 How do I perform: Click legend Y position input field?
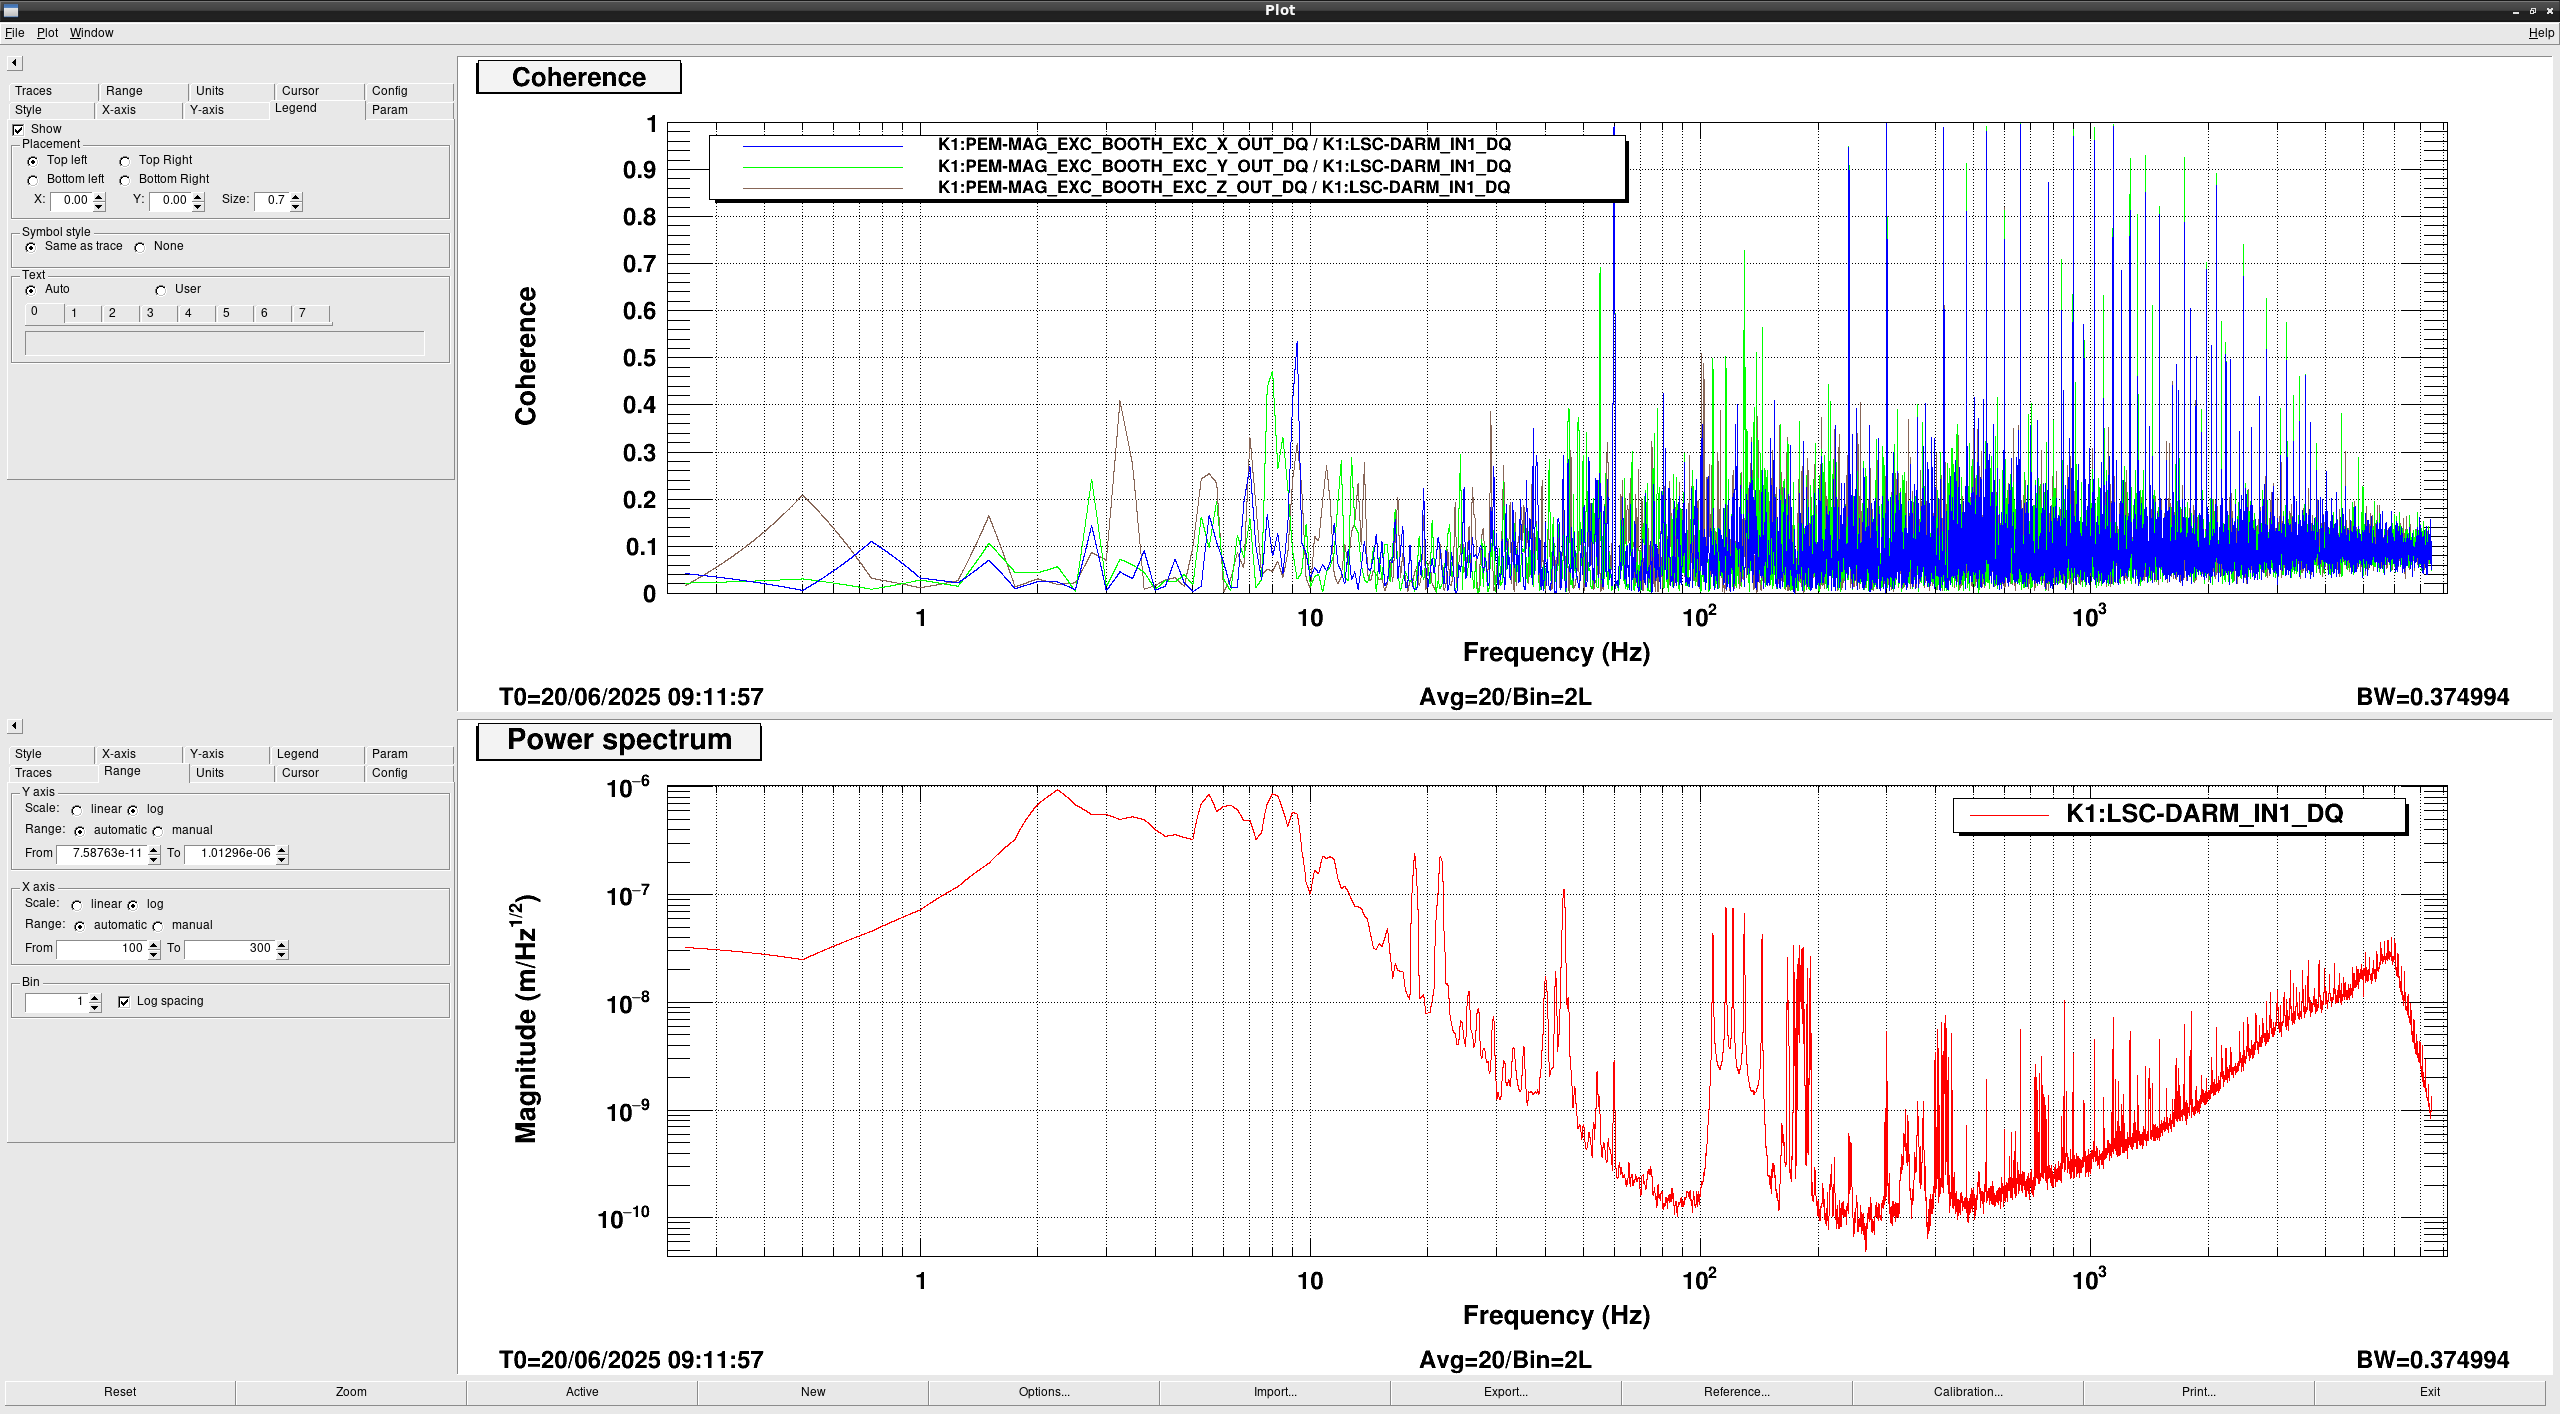170,201
